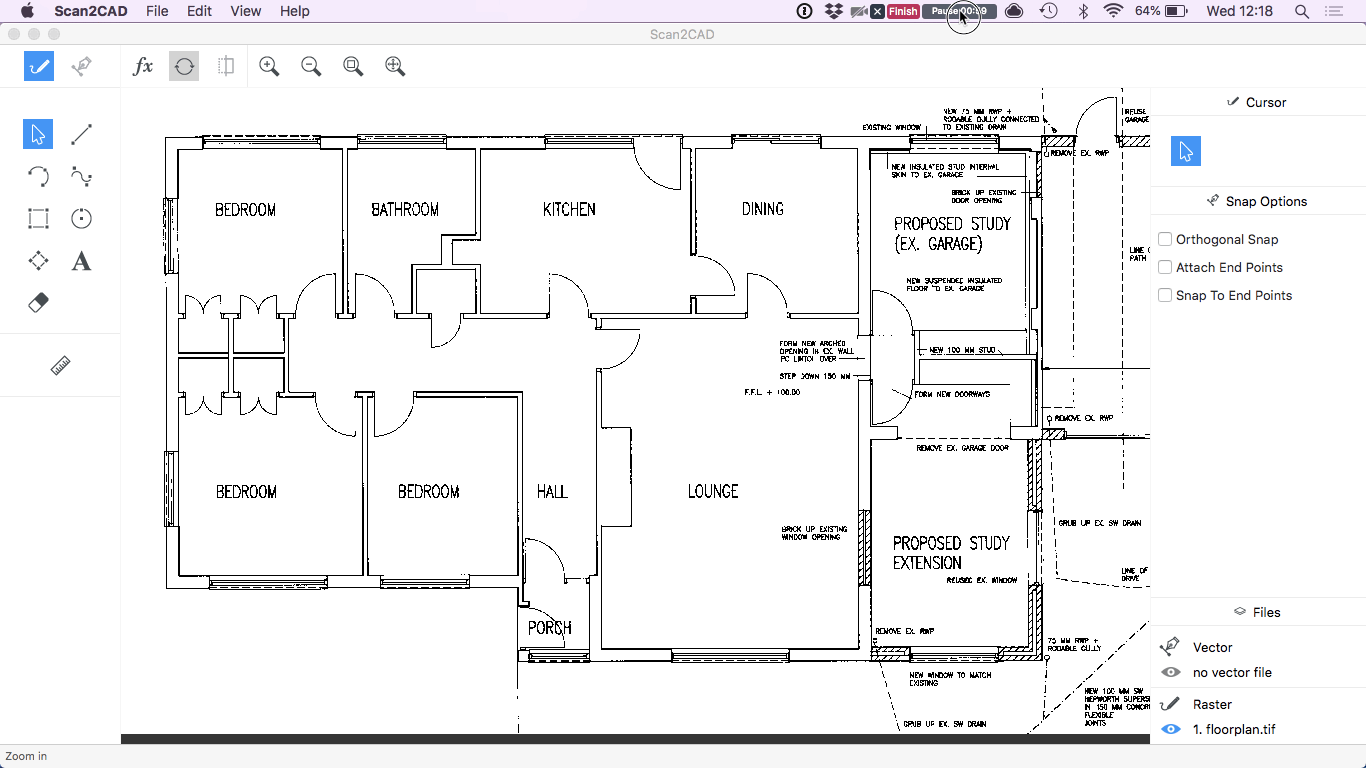Collapse the Snap Options section
1366x768 pixels.
coord(1257,201)
